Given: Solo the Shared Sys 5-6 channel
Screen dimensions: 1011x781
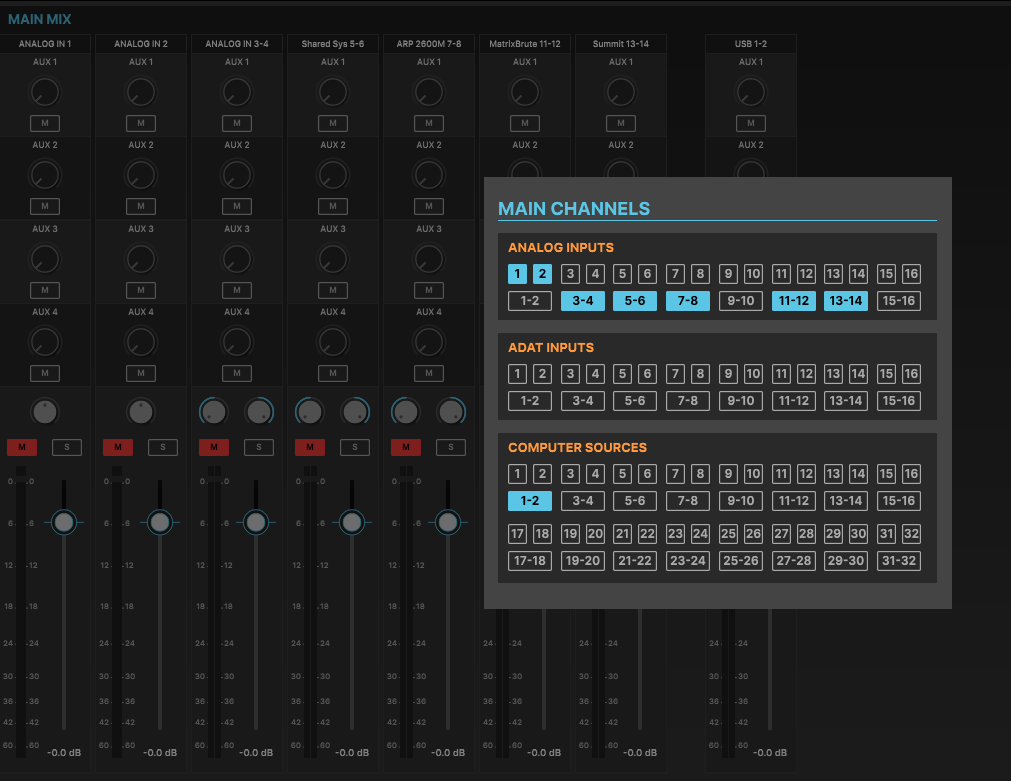Looking at the screenshot, I should [355, 447].
